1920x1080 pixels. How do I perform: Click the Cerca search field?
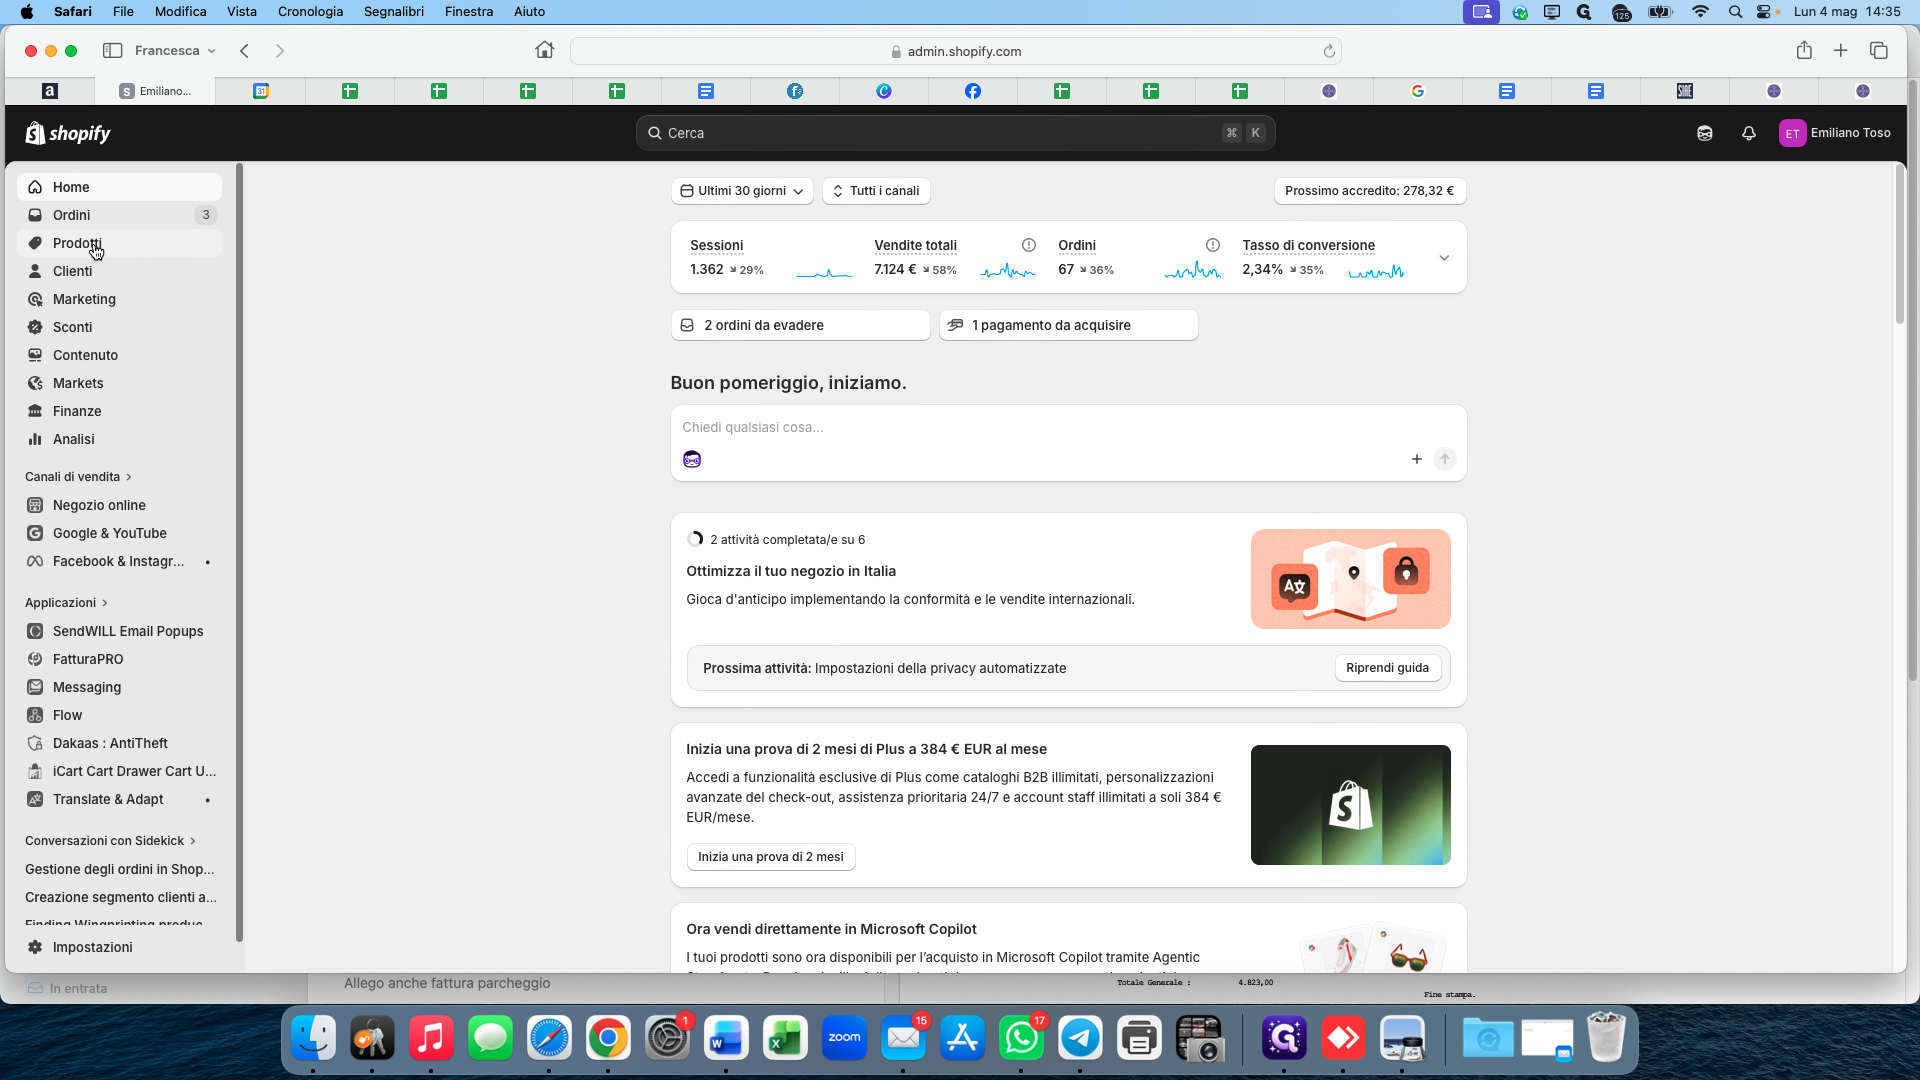click(955, 133)
